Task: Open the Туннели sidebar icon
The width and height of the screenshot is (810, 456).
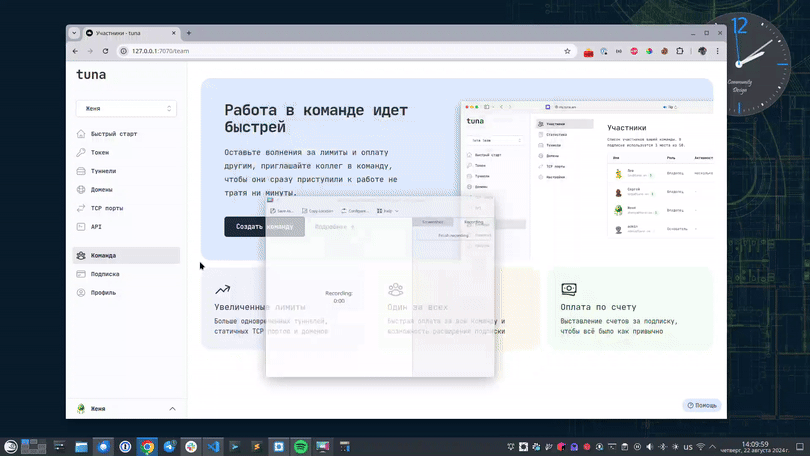Action: point(80,171)
